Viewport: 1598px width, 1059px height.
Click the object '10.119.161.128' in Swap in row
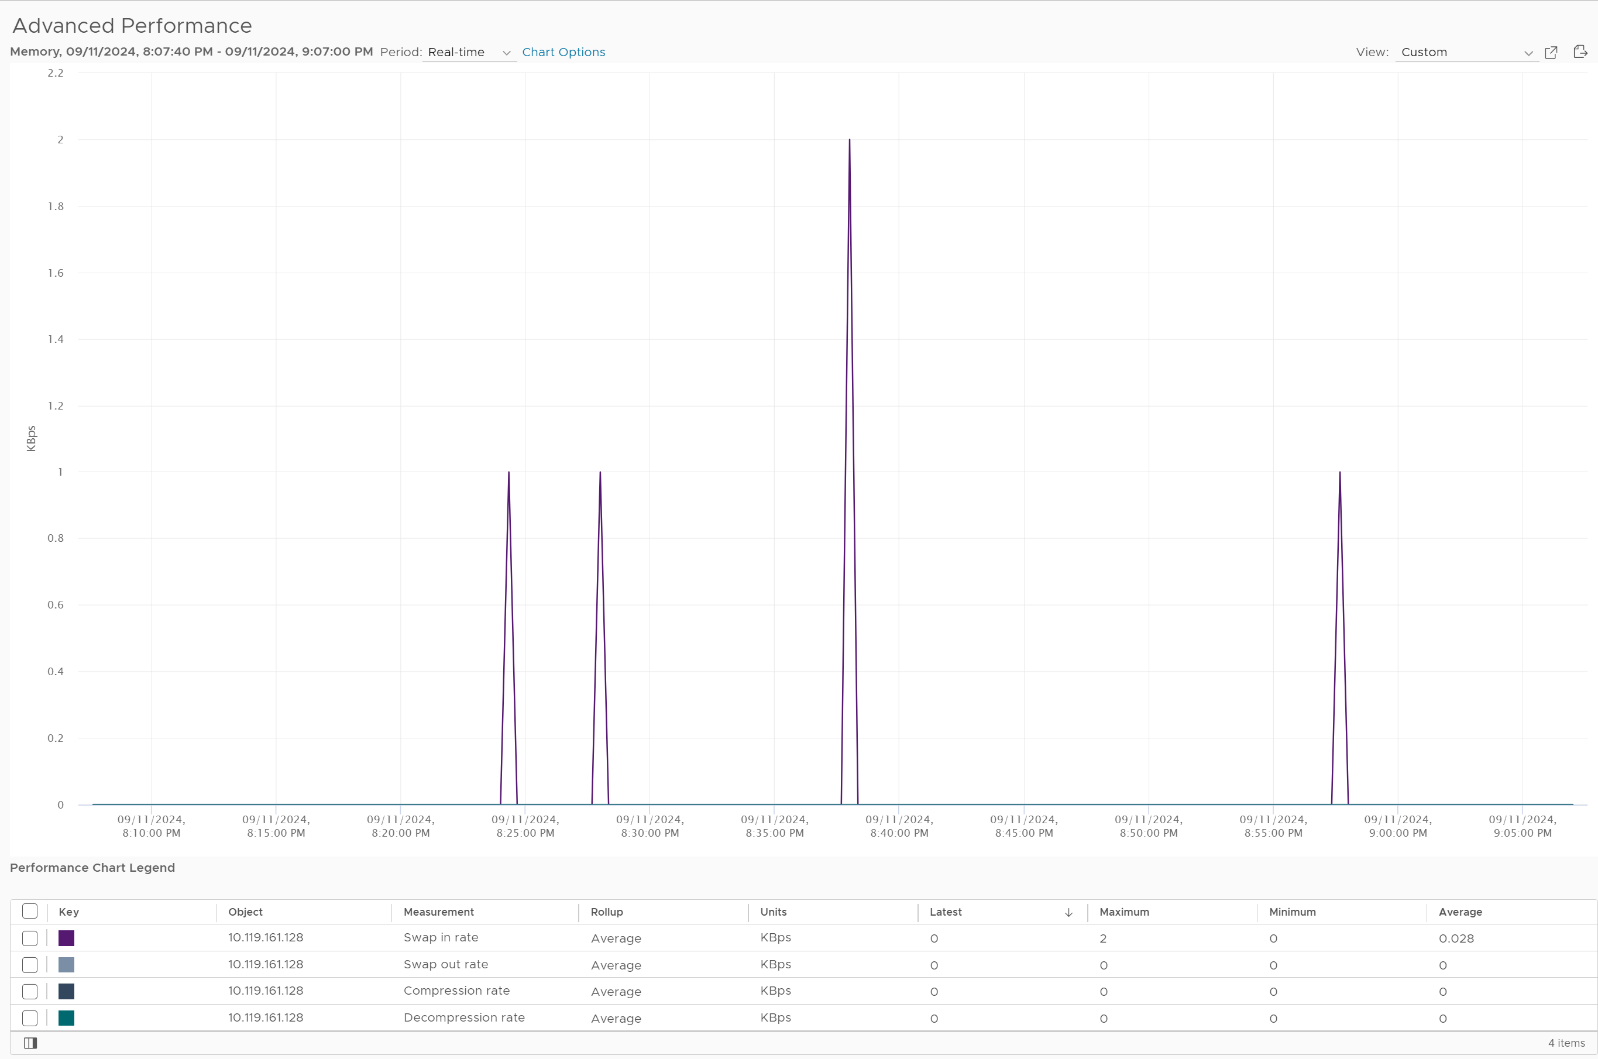[x=265, y=938]
